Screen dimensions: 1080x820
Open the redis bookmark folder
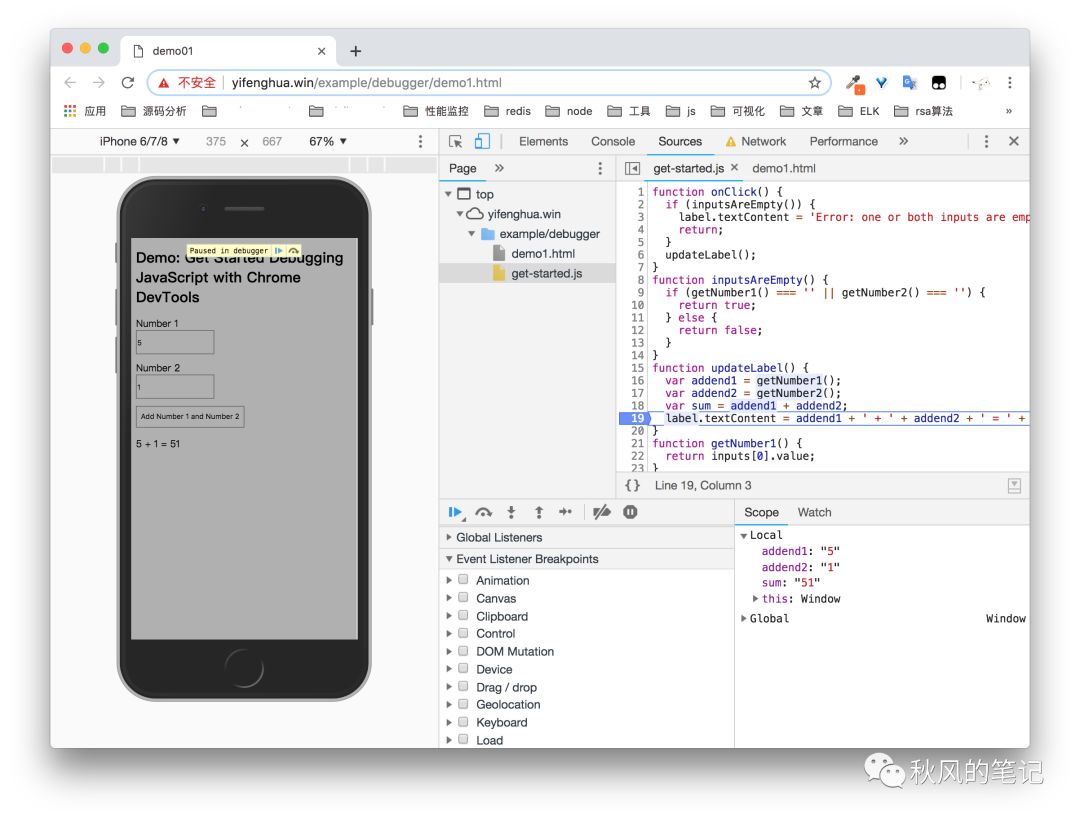(x=508, y=111)
